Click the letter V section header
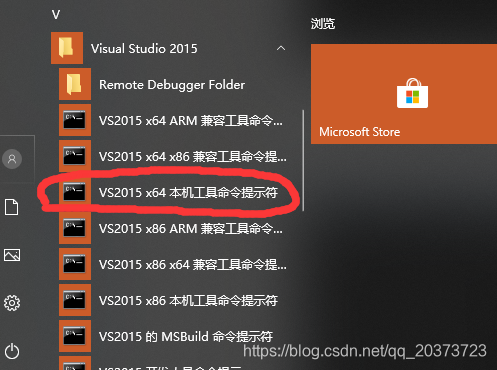The image size is (497, 370). tap(56, 15)
